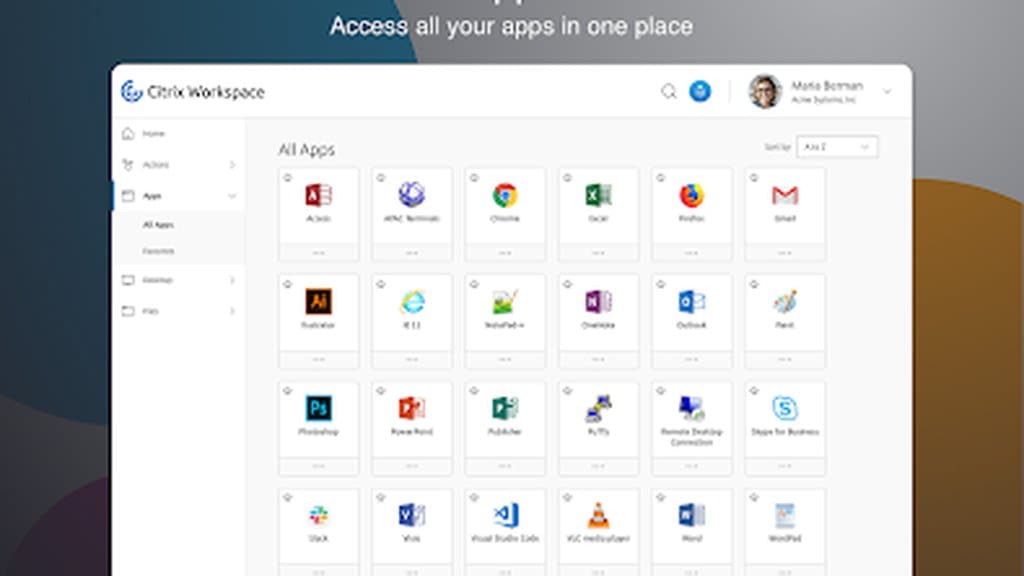Image resolution: width=1024 pixels, height=576 pixels.
Task: Open more options on Firefox card
Action: 692,253
